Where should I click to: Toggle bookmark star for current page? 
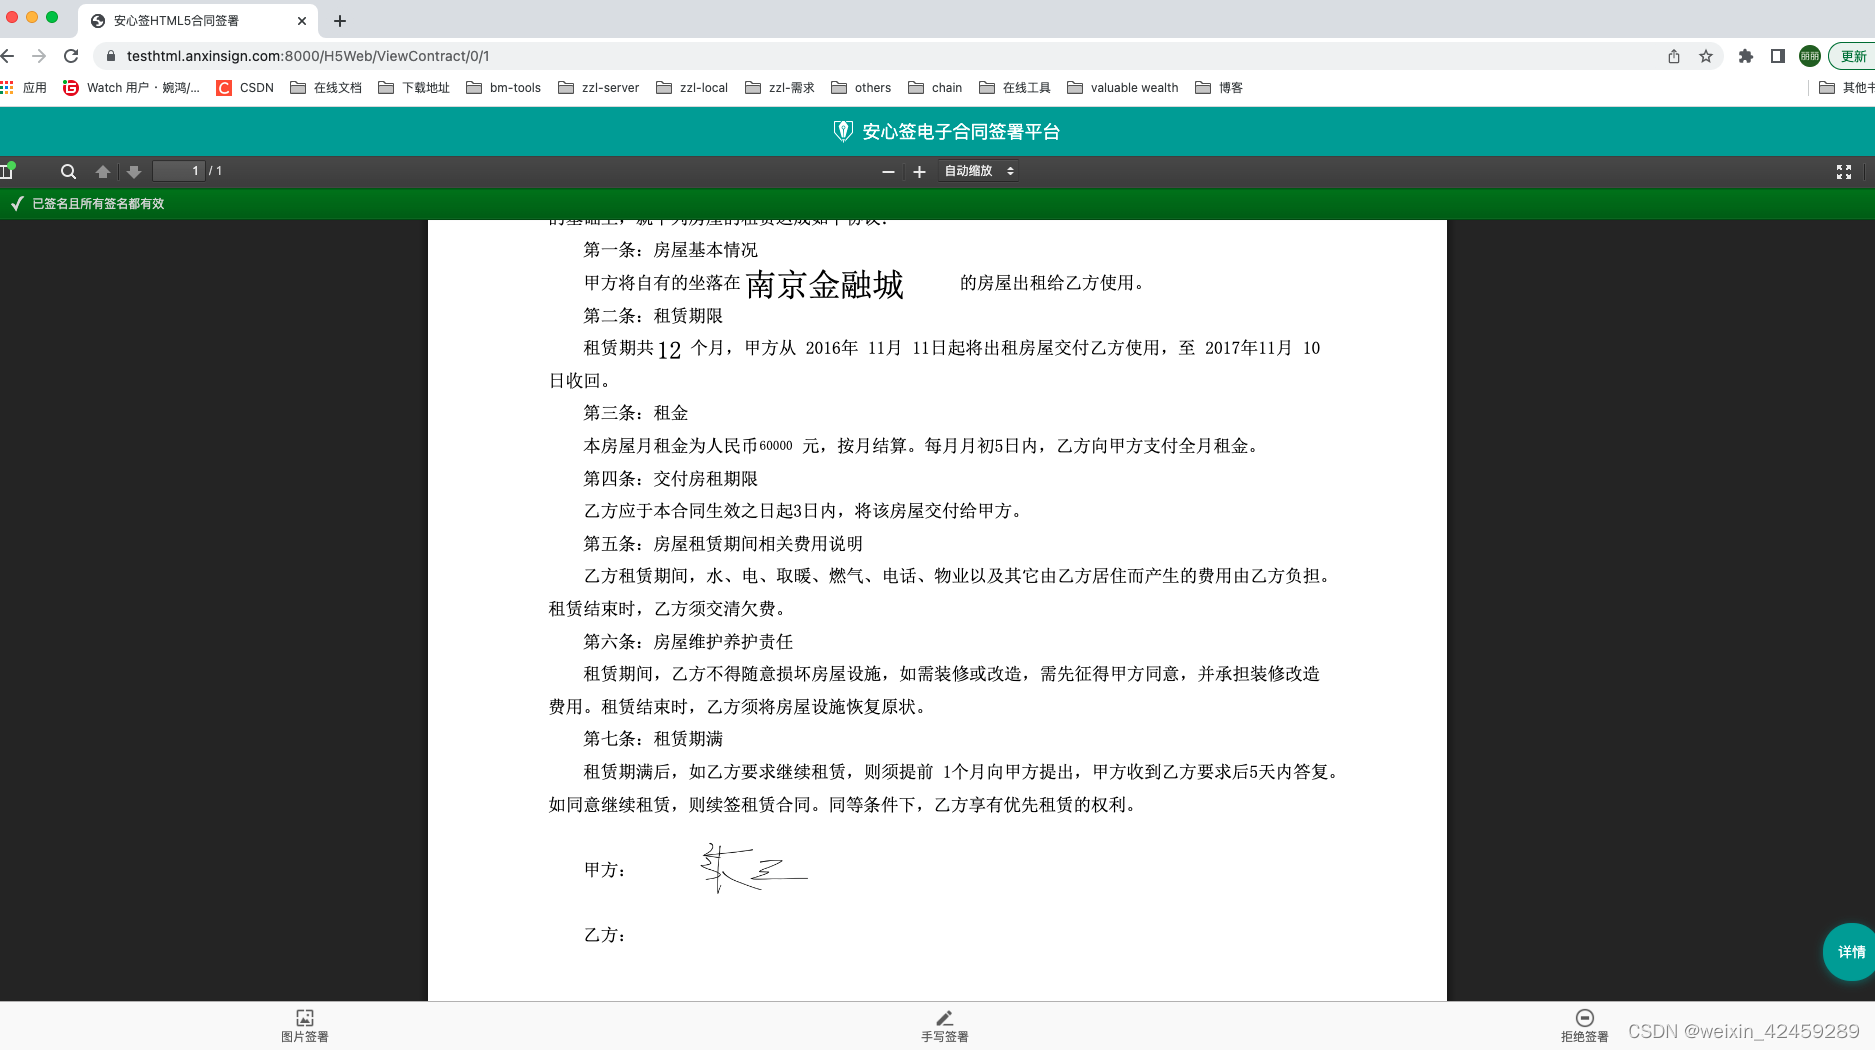(1705, 57)
